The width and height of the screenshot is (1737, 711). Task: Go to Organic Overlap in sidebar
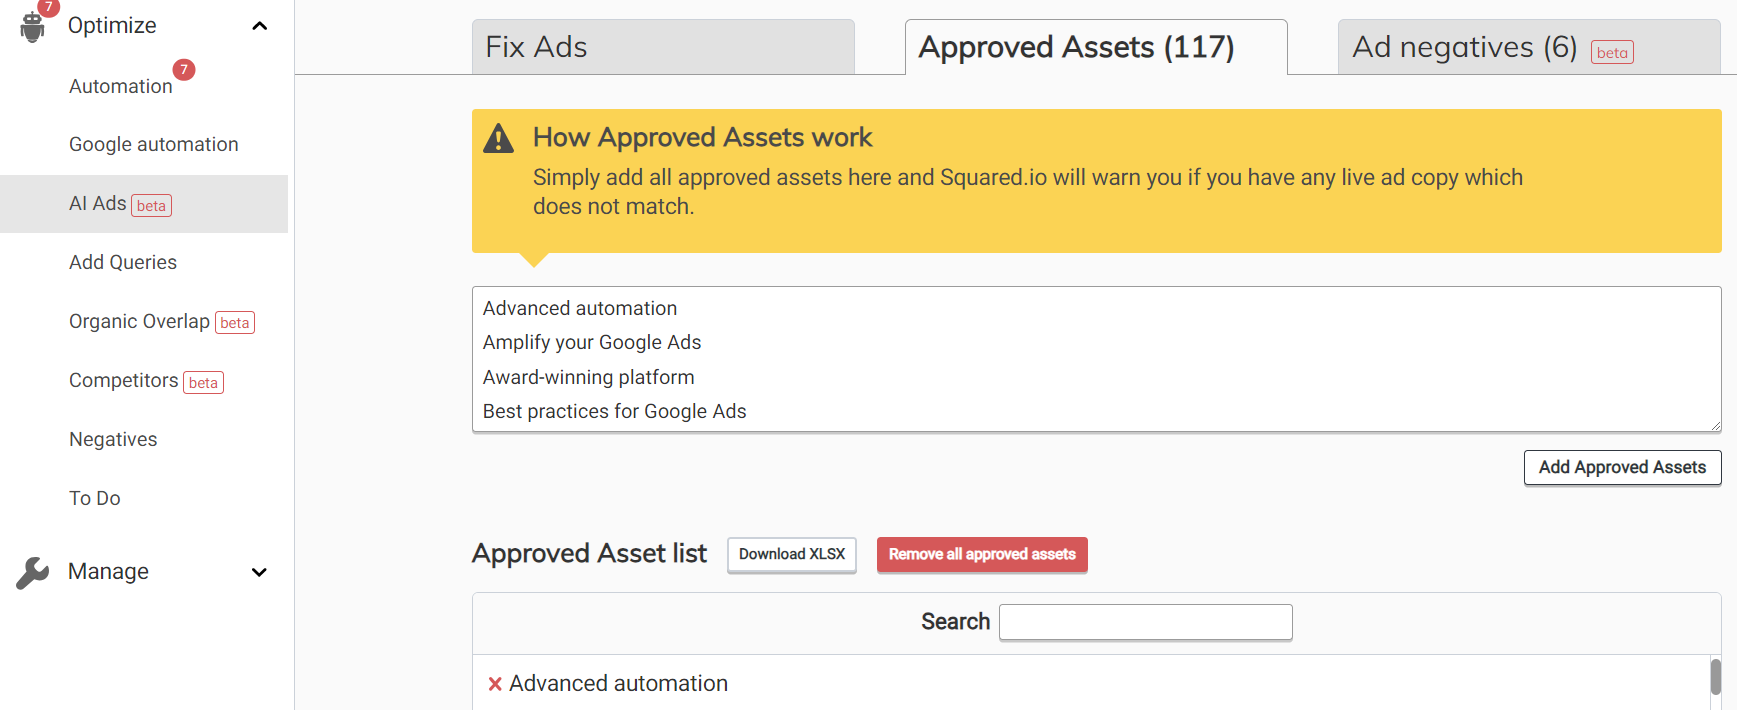click(x=139, y=321)
